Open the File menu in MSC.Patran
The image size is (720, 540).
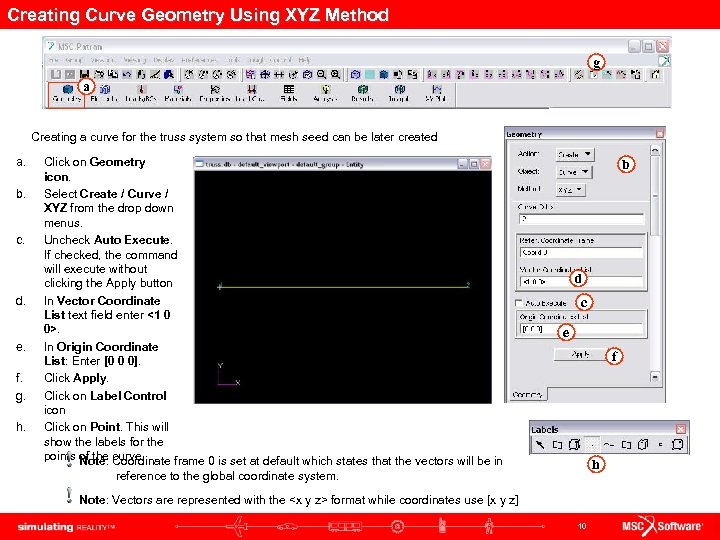(x=54, y=60)
